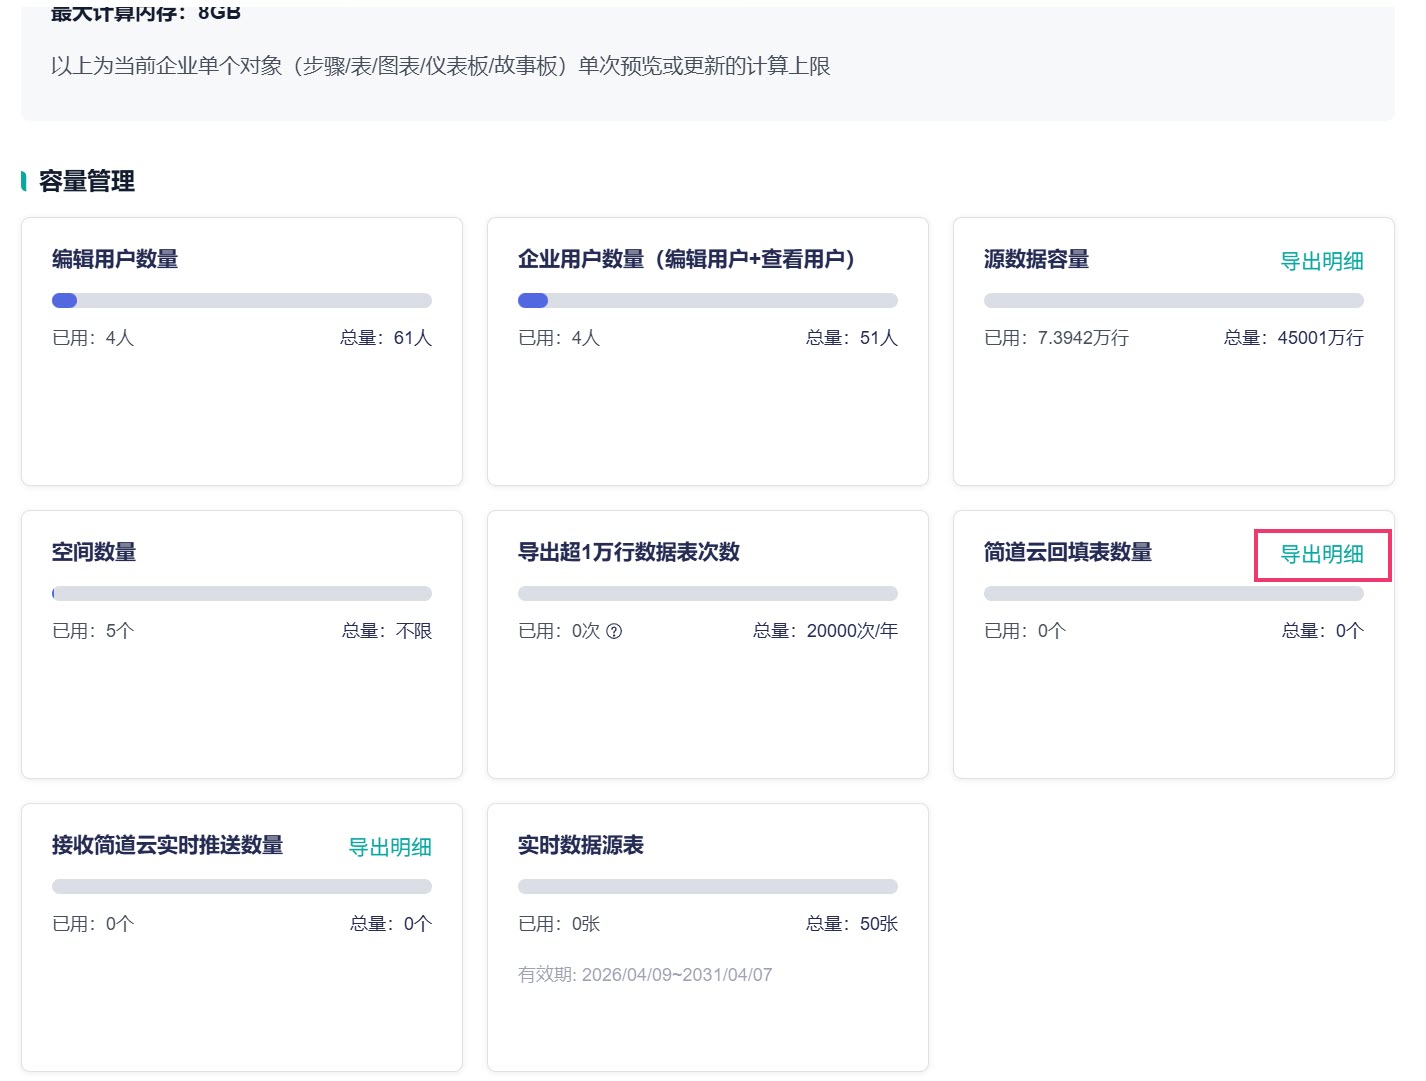This screenshot has width=1426, height=1081.
Task: Click the 已用: 7.3942万行 text
Action: 1057,338
